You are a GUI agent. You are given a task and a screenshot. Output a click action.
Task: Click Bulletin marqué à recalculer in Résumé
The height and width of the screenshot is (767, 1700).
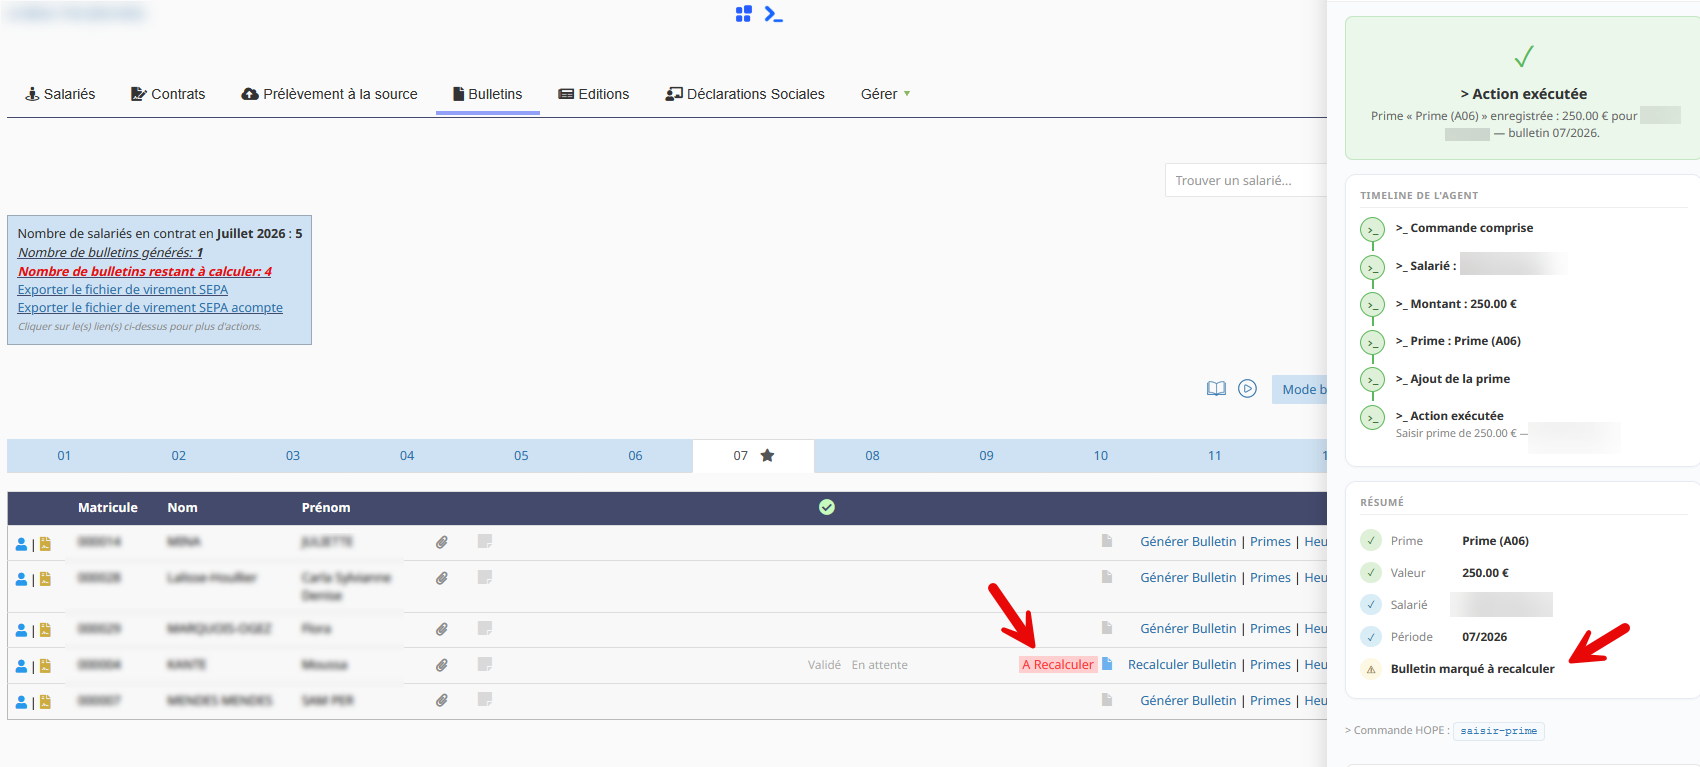coord(1472,669)
